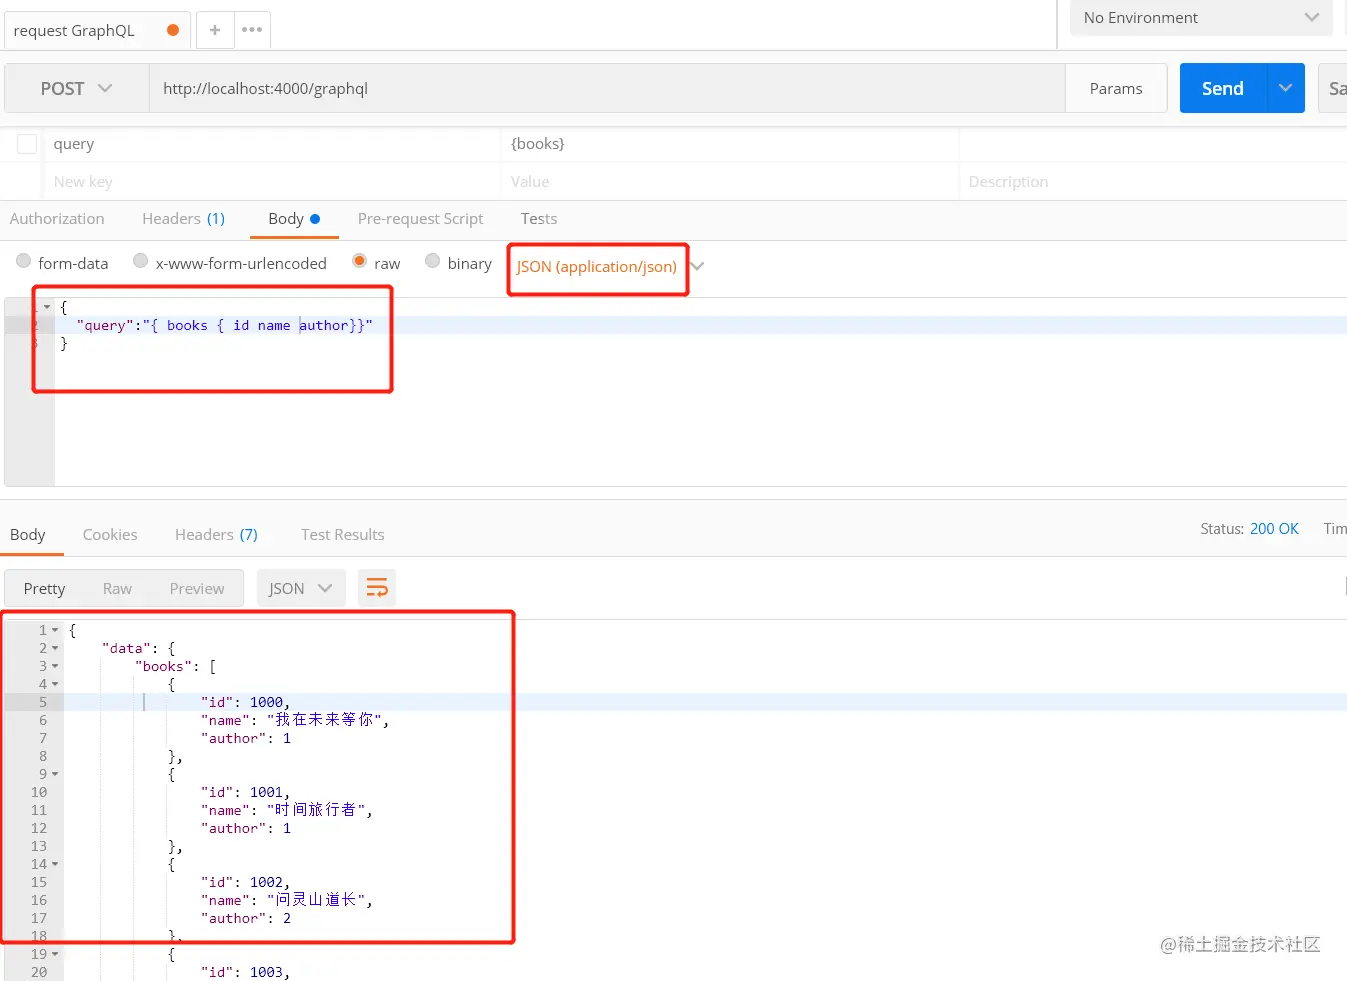Expand the Send button dropdown arrow
The height and width of the screenshot is (981, 1347).
(1286, 88)
